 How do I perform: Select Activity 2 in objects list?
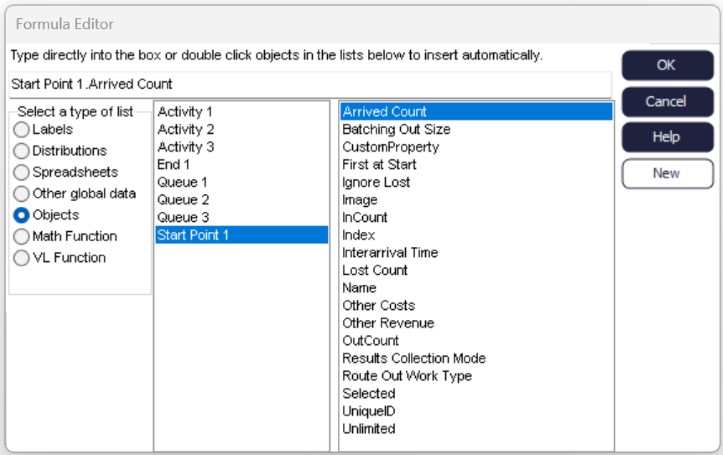[242, 130]
